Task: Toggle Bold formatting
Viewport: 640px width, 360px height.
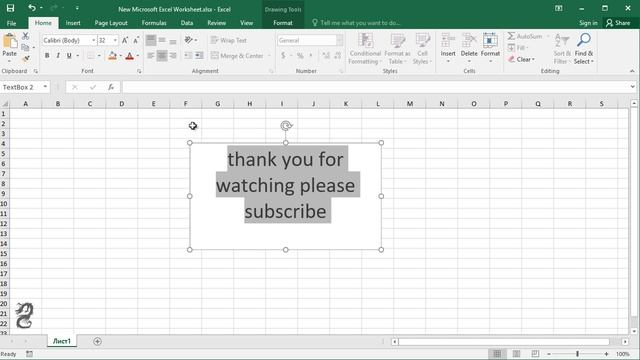Action: tap(47, 56)
